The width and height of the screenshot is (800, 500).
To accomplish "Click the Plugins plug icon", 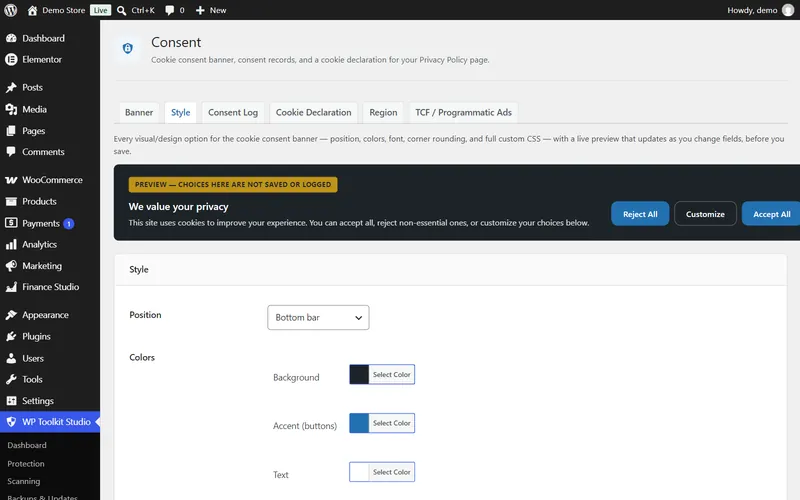I will (11, 337).
